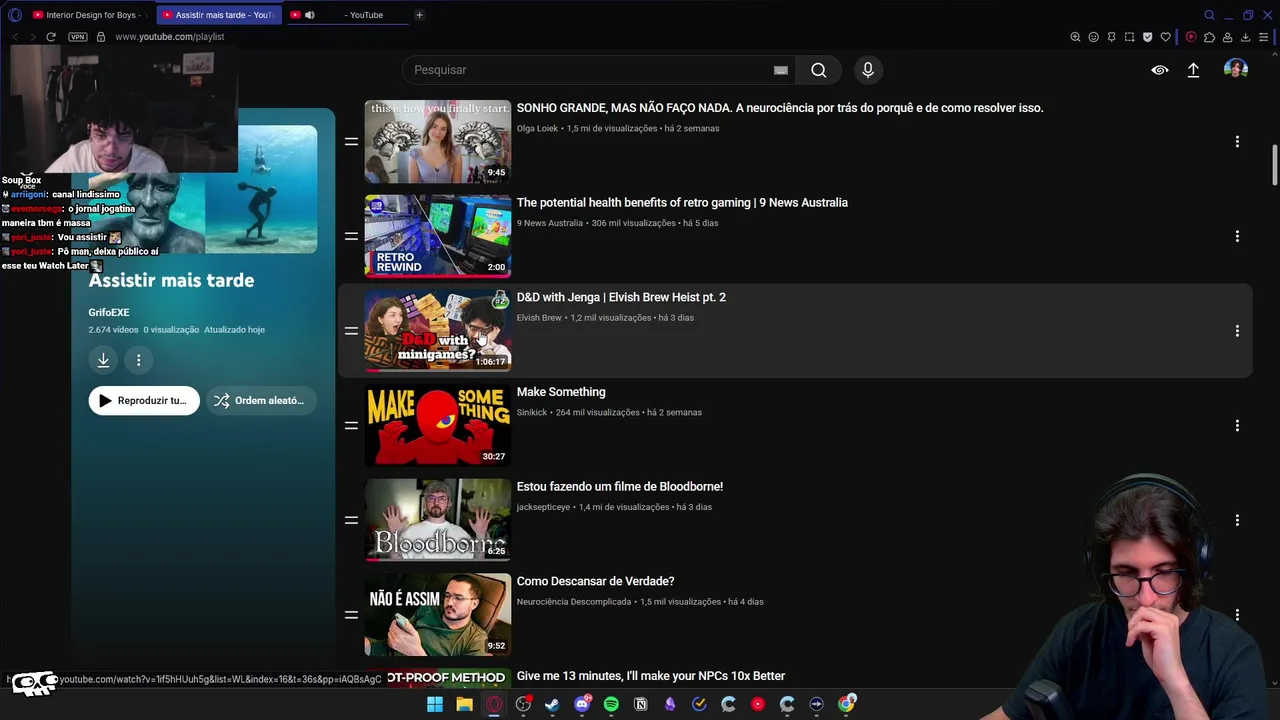Open options menu for Como Descansar video
Screen dimensions: 1280x720
(1237, 615)
